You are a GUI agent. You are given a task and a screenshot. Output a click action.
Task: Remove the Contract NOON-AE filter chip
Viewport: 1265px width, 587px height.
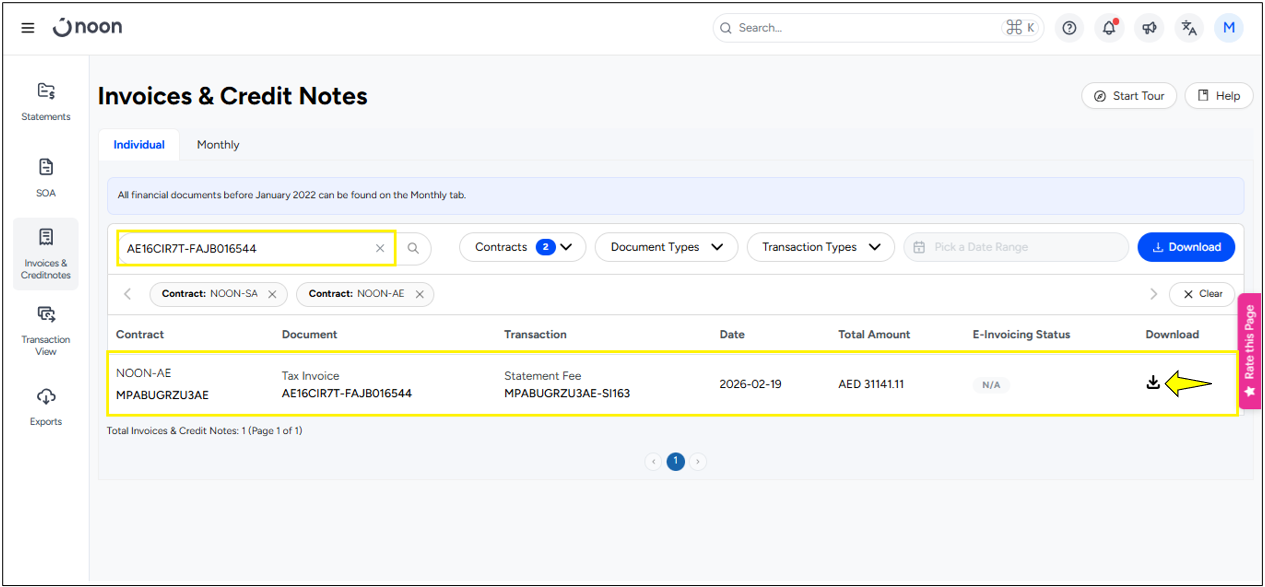point(420,294)
